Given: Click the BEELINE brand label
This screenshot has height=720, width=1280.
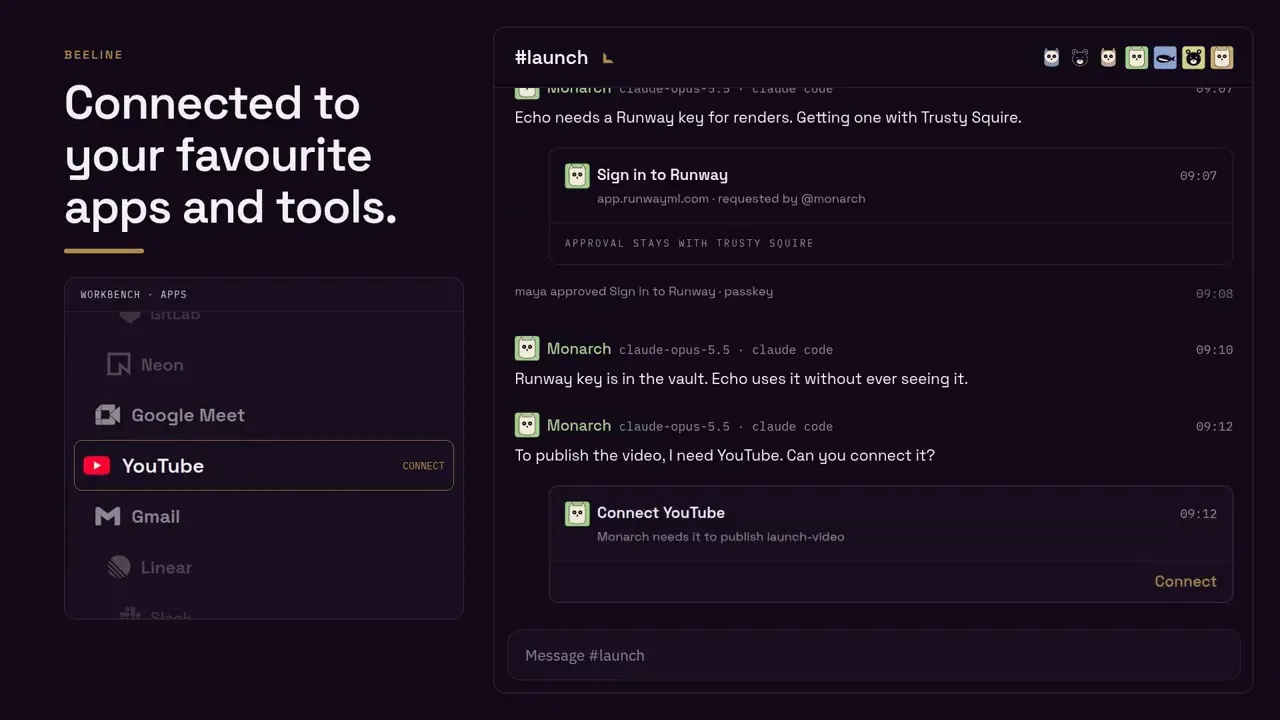Looking at the screenshot, I should pyautogui.click(x=94, y=55).
